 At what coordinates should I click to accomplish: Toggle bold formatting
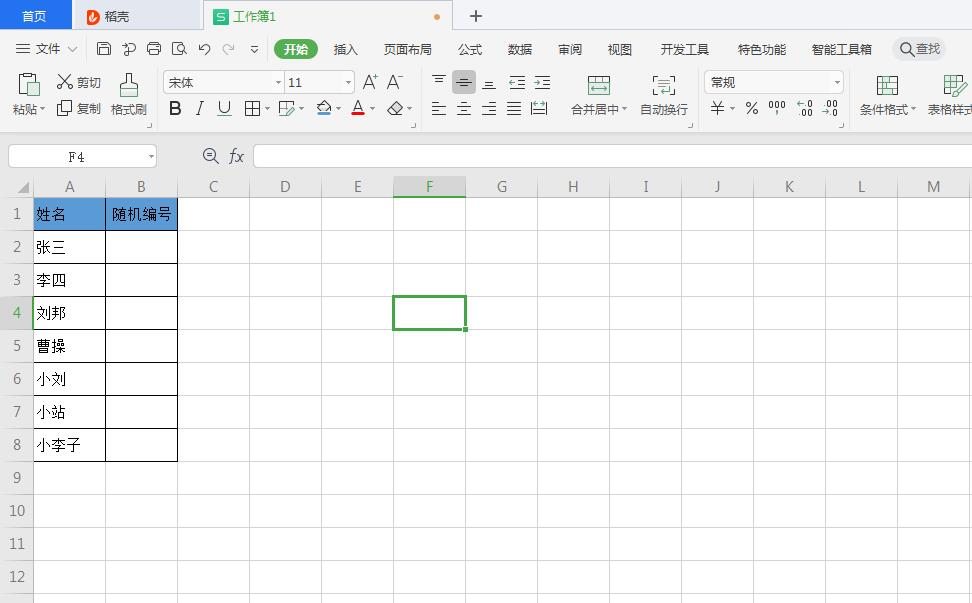coord(175,108)
